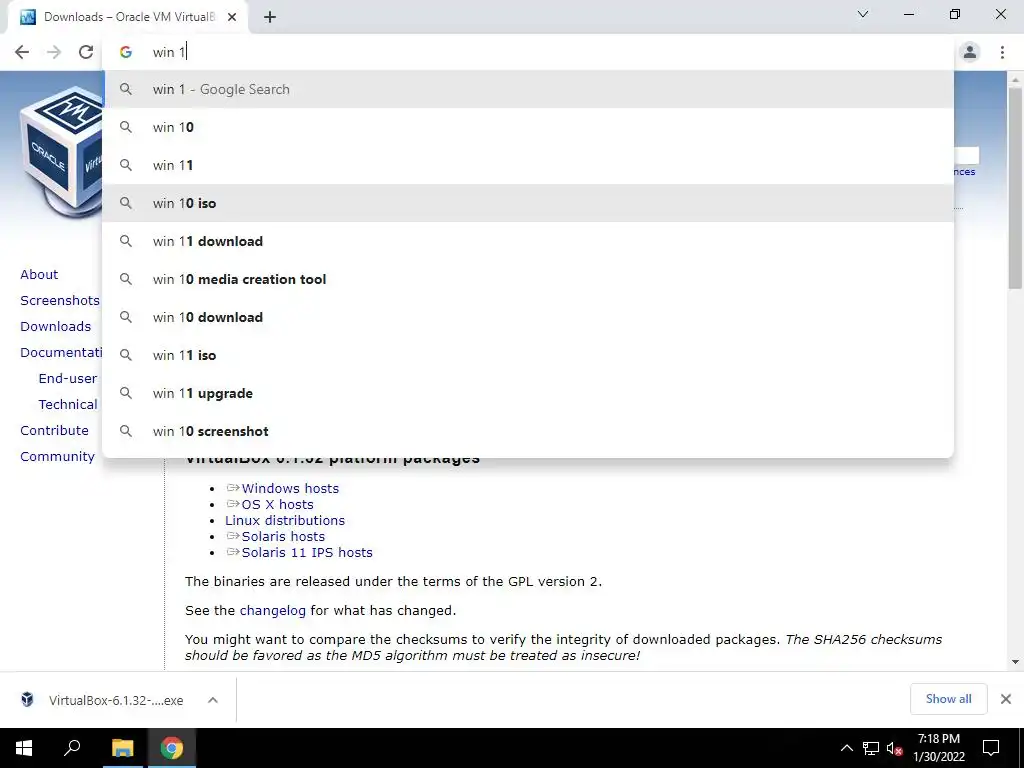Choose the 'win 11 iso' suggestion
Image resolution: width=1024 pixels, height=768 pixels.
coord(528,355)
